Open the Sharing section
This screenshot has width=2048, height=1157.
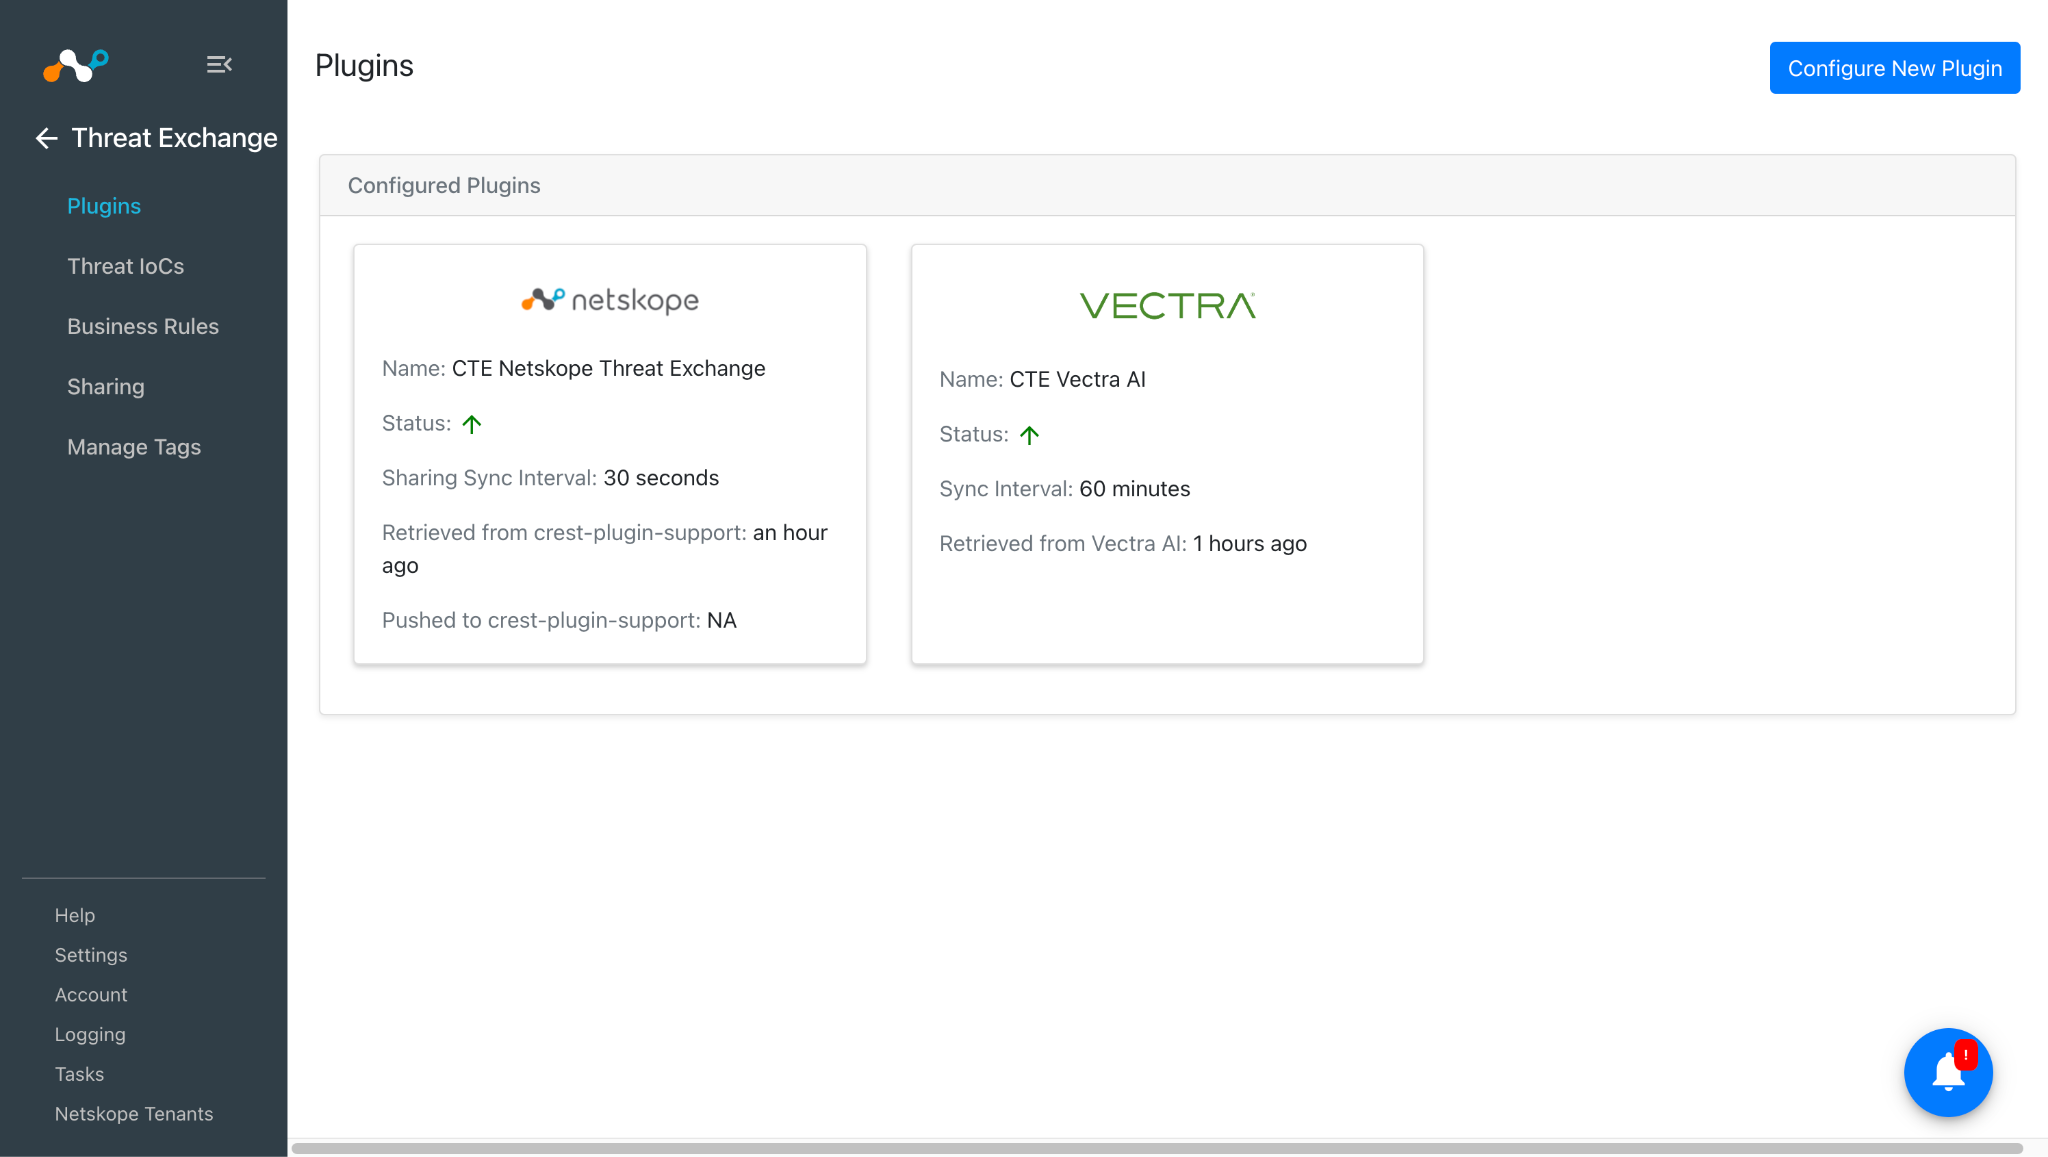point(106,387)
